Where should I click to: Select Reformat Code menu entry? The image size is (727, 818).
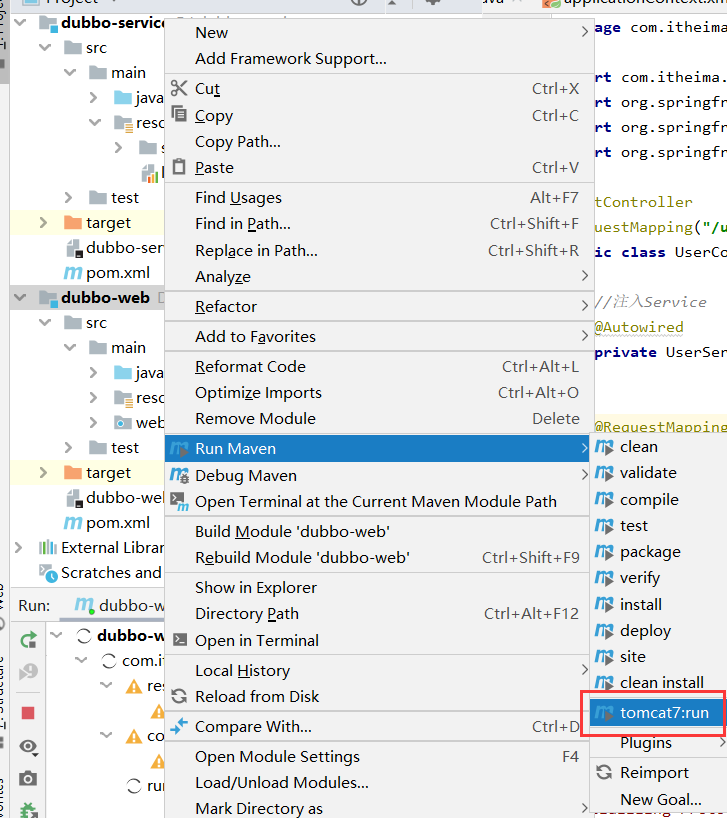379,367
